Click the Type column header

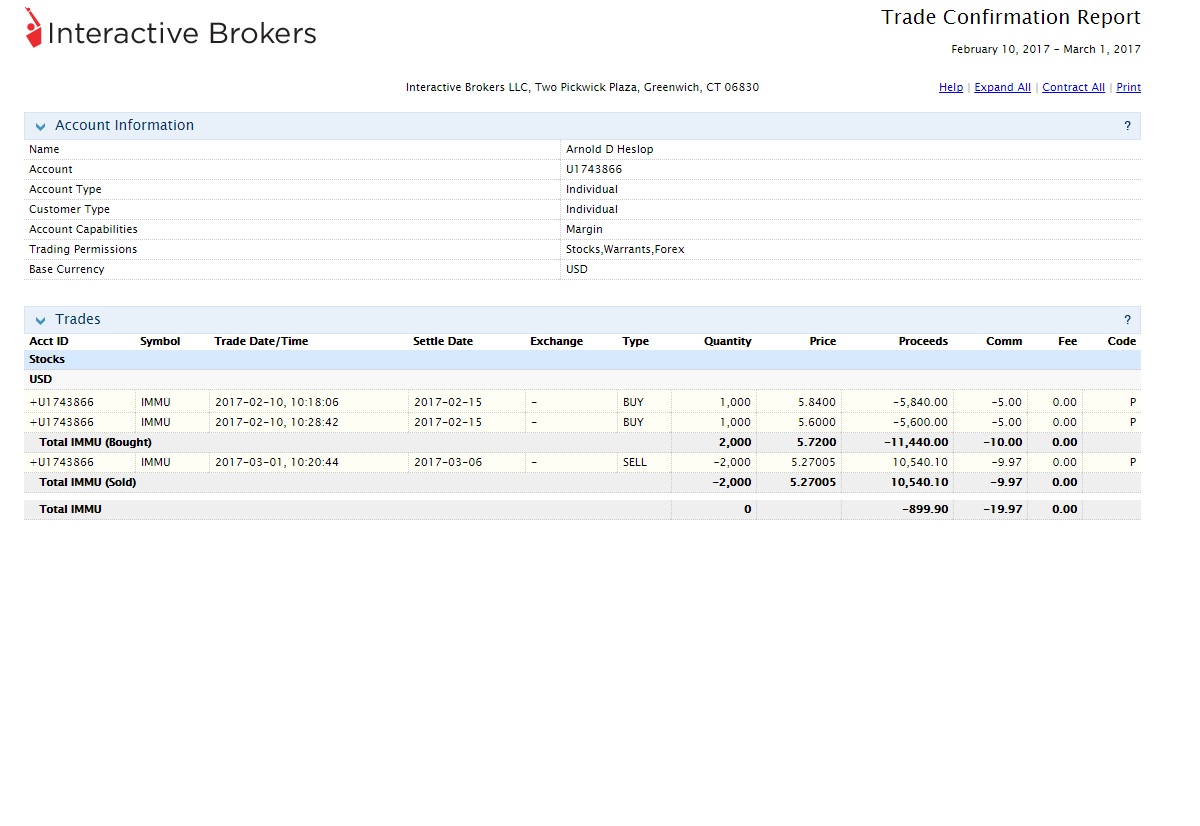(x=635, y=341)
